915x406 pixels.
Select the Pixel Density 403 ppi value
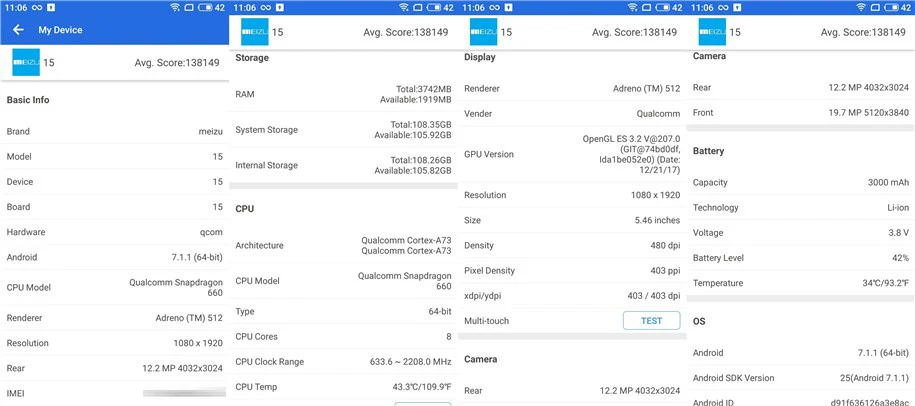665,271
